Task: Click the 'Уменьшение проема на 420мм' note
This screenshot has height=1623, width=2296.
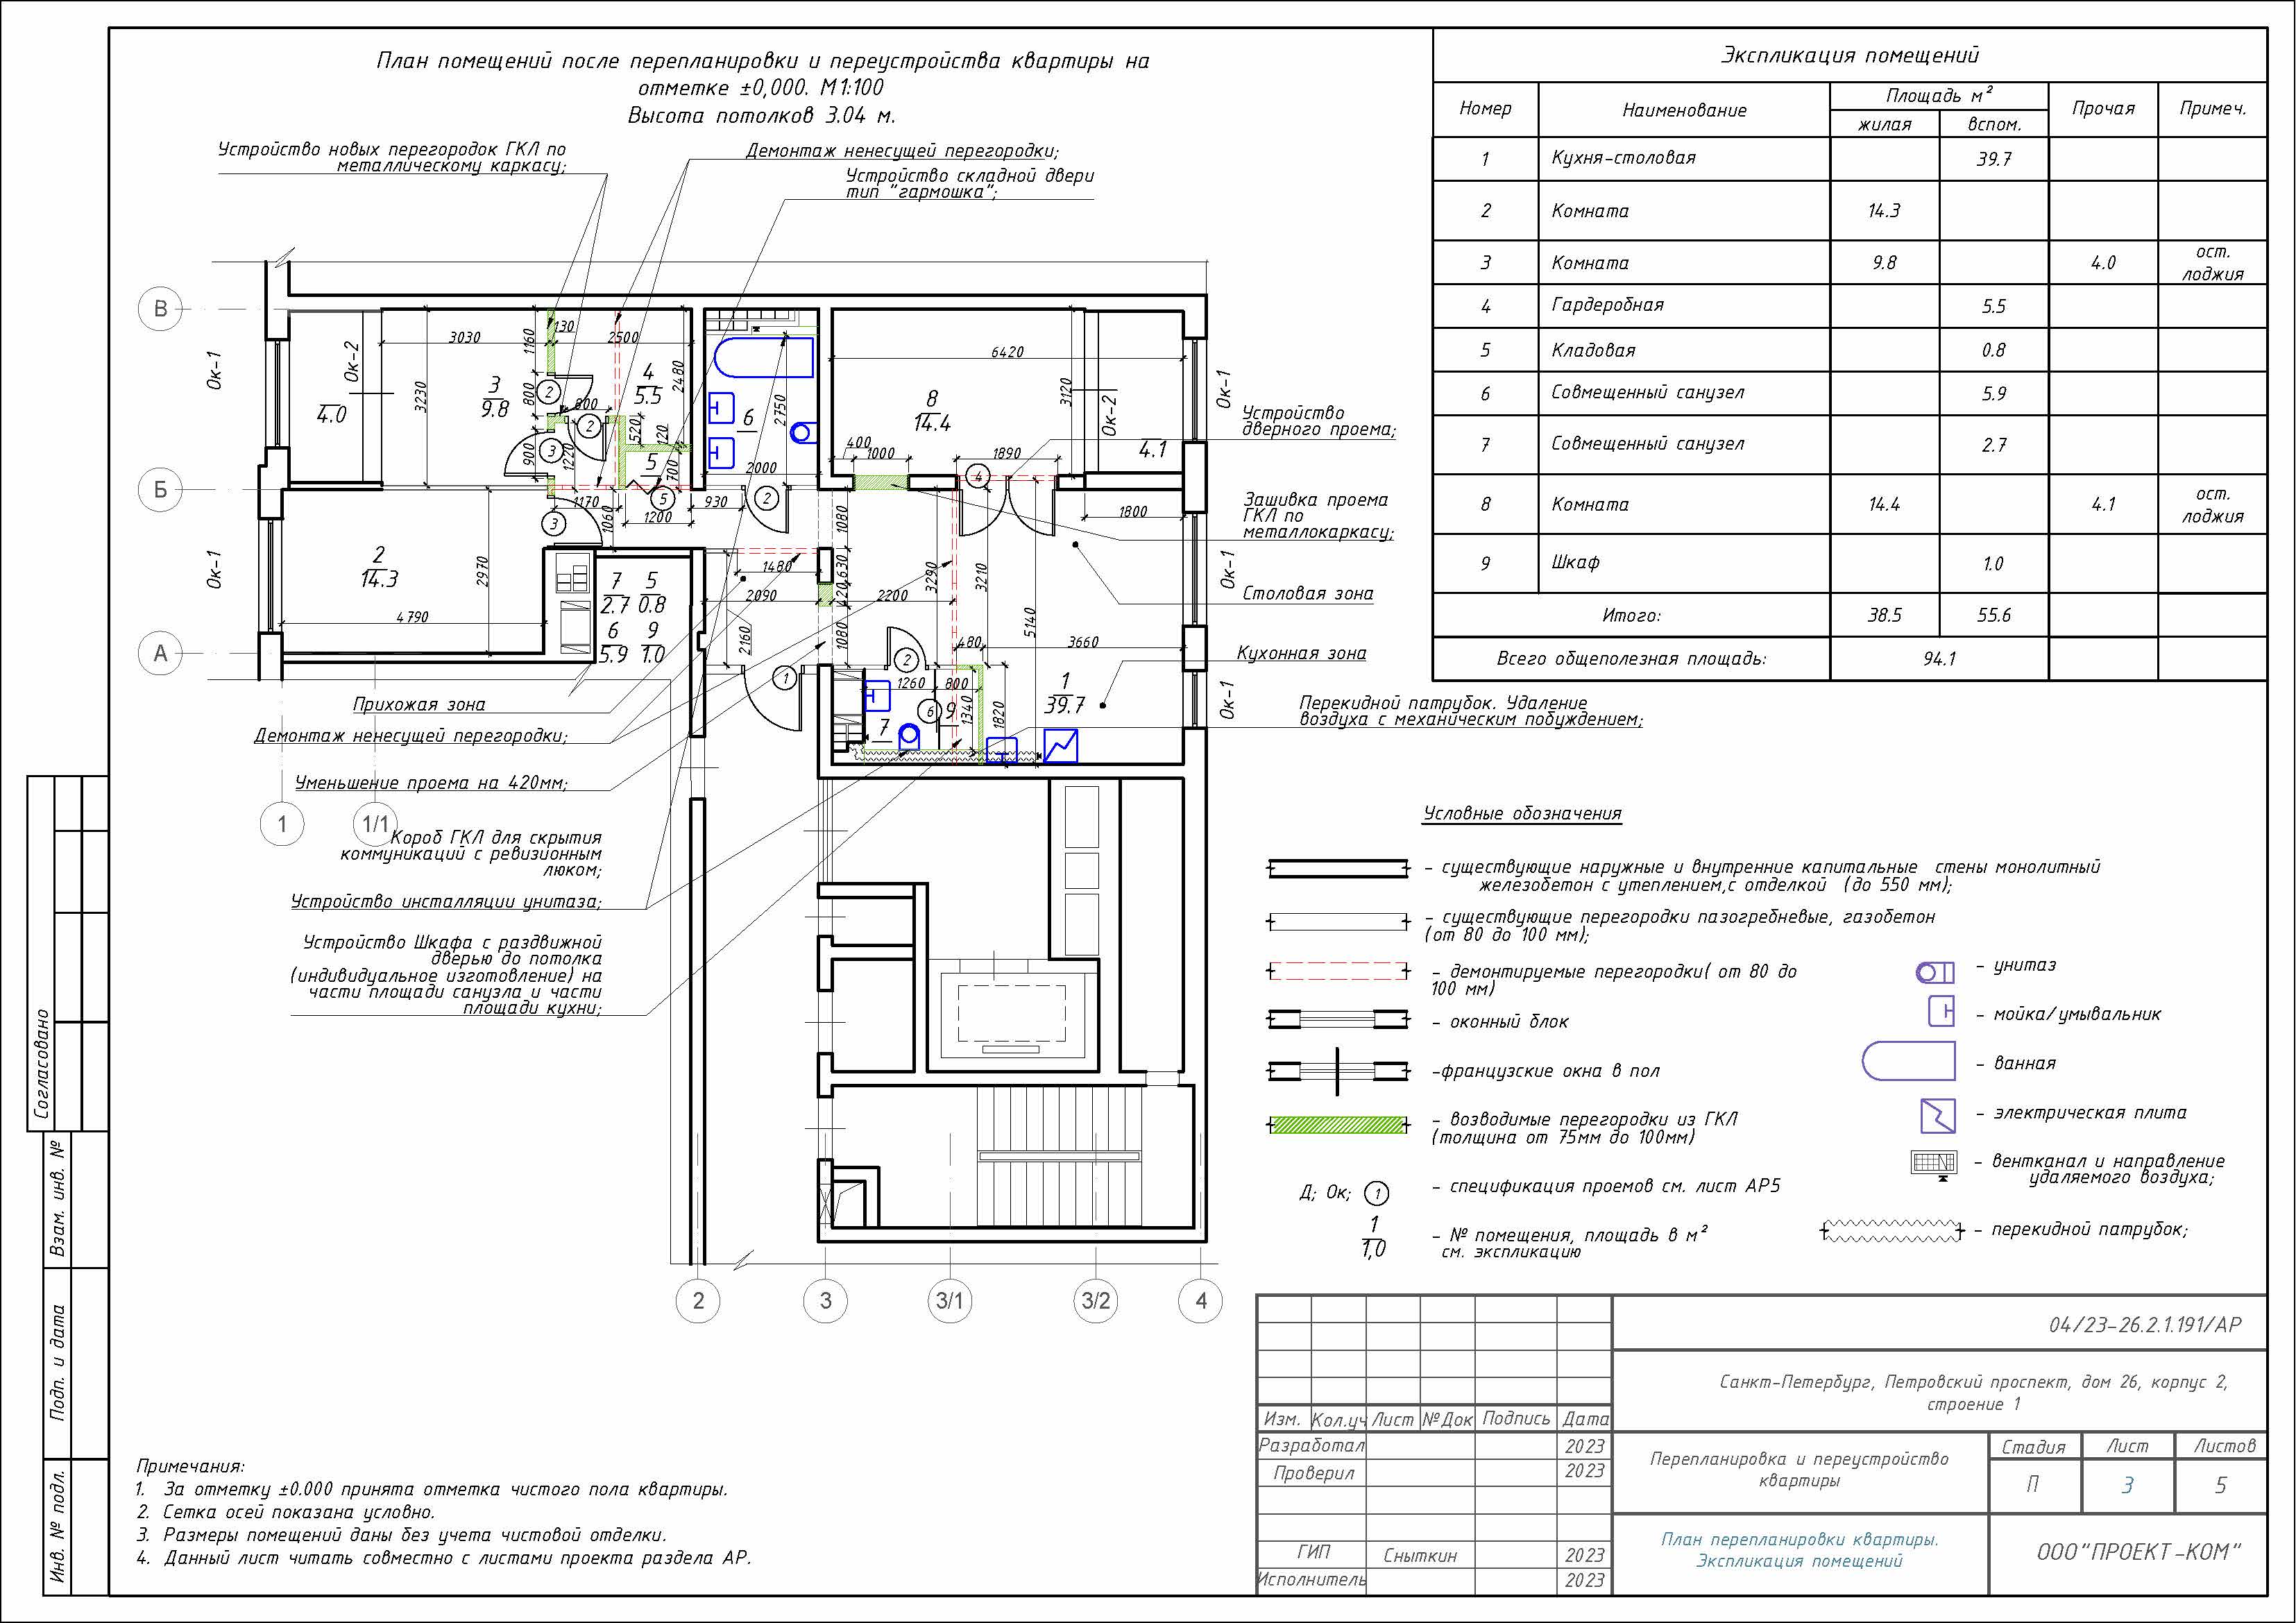Action: click(431, 783)
